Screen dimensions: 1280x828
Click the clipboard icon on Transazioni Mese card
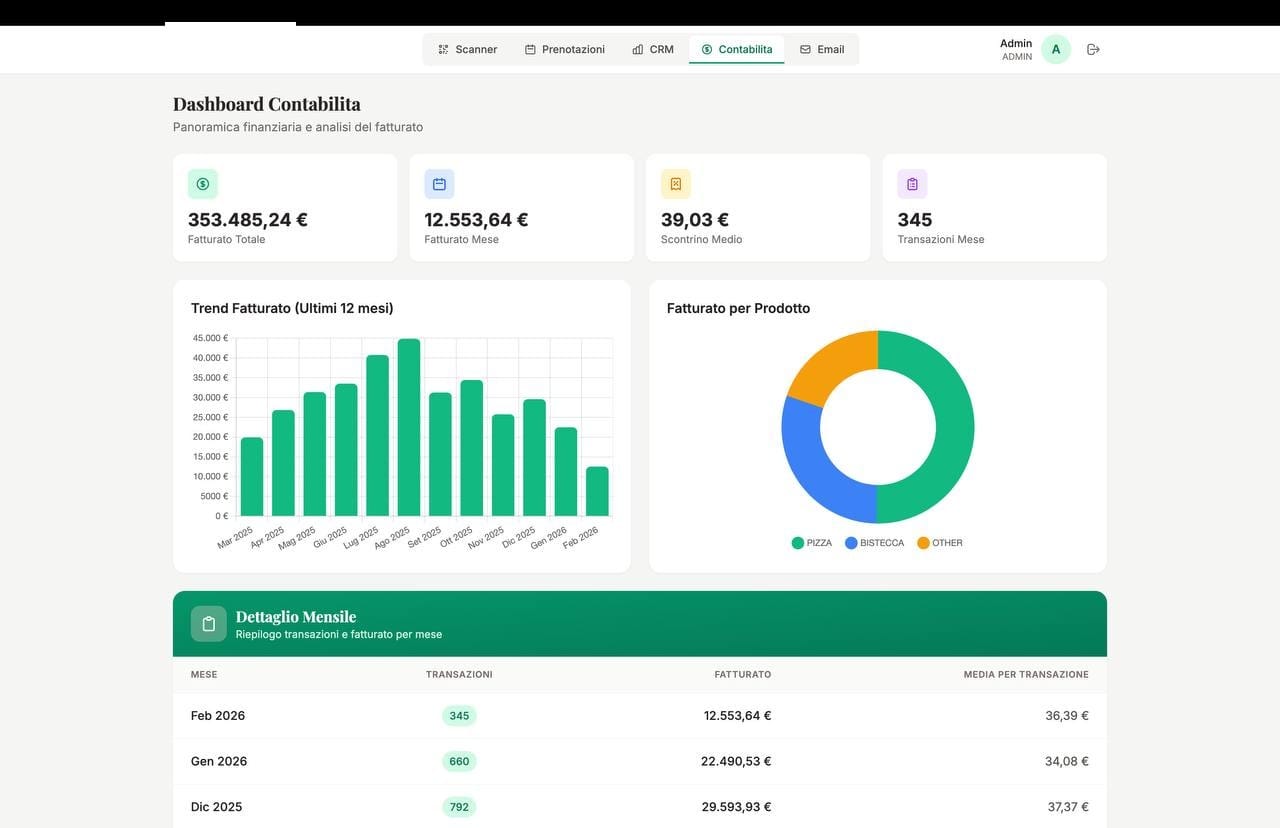[908, 181]
